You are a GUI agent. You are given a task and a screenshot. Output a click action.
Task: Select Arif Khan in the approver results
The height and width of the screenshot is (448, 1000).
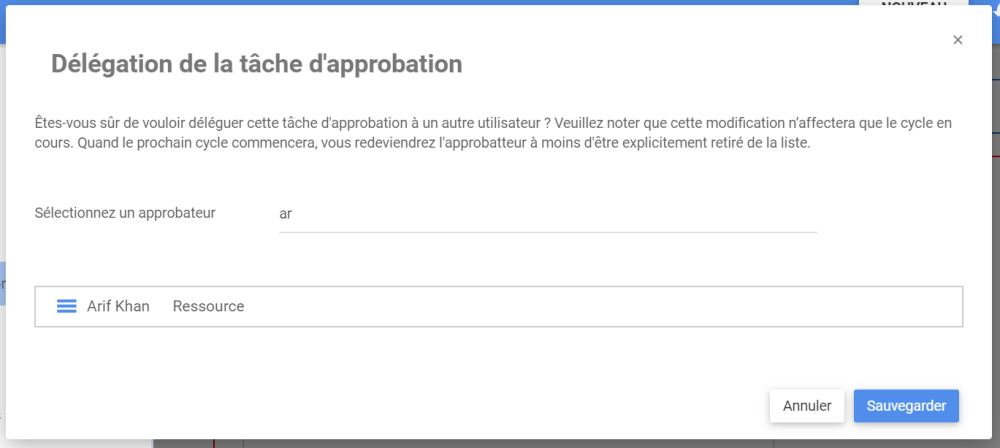[x=118, y=307]
